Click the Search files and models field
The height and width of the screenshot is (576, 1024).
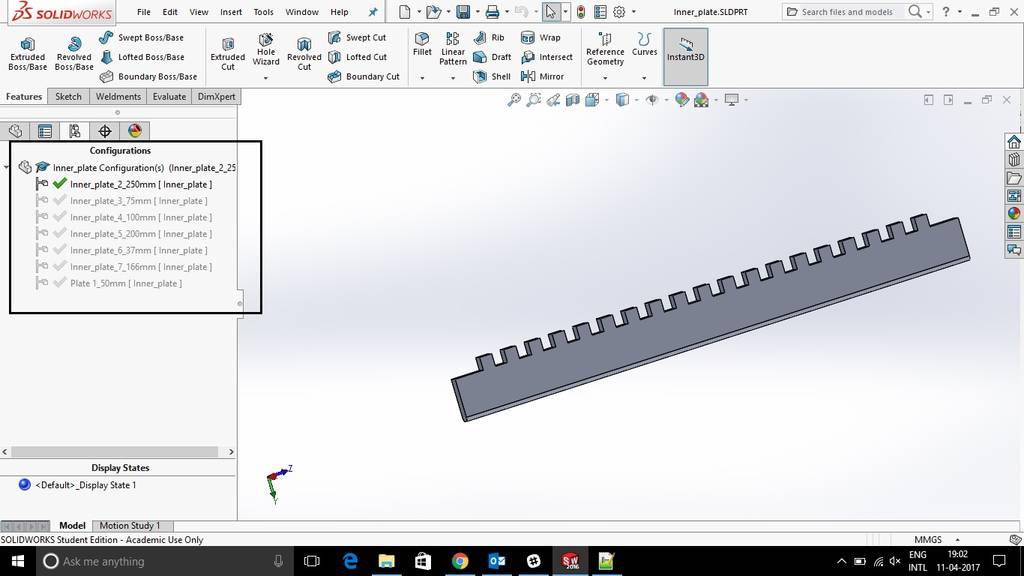(x=846, y=12)
